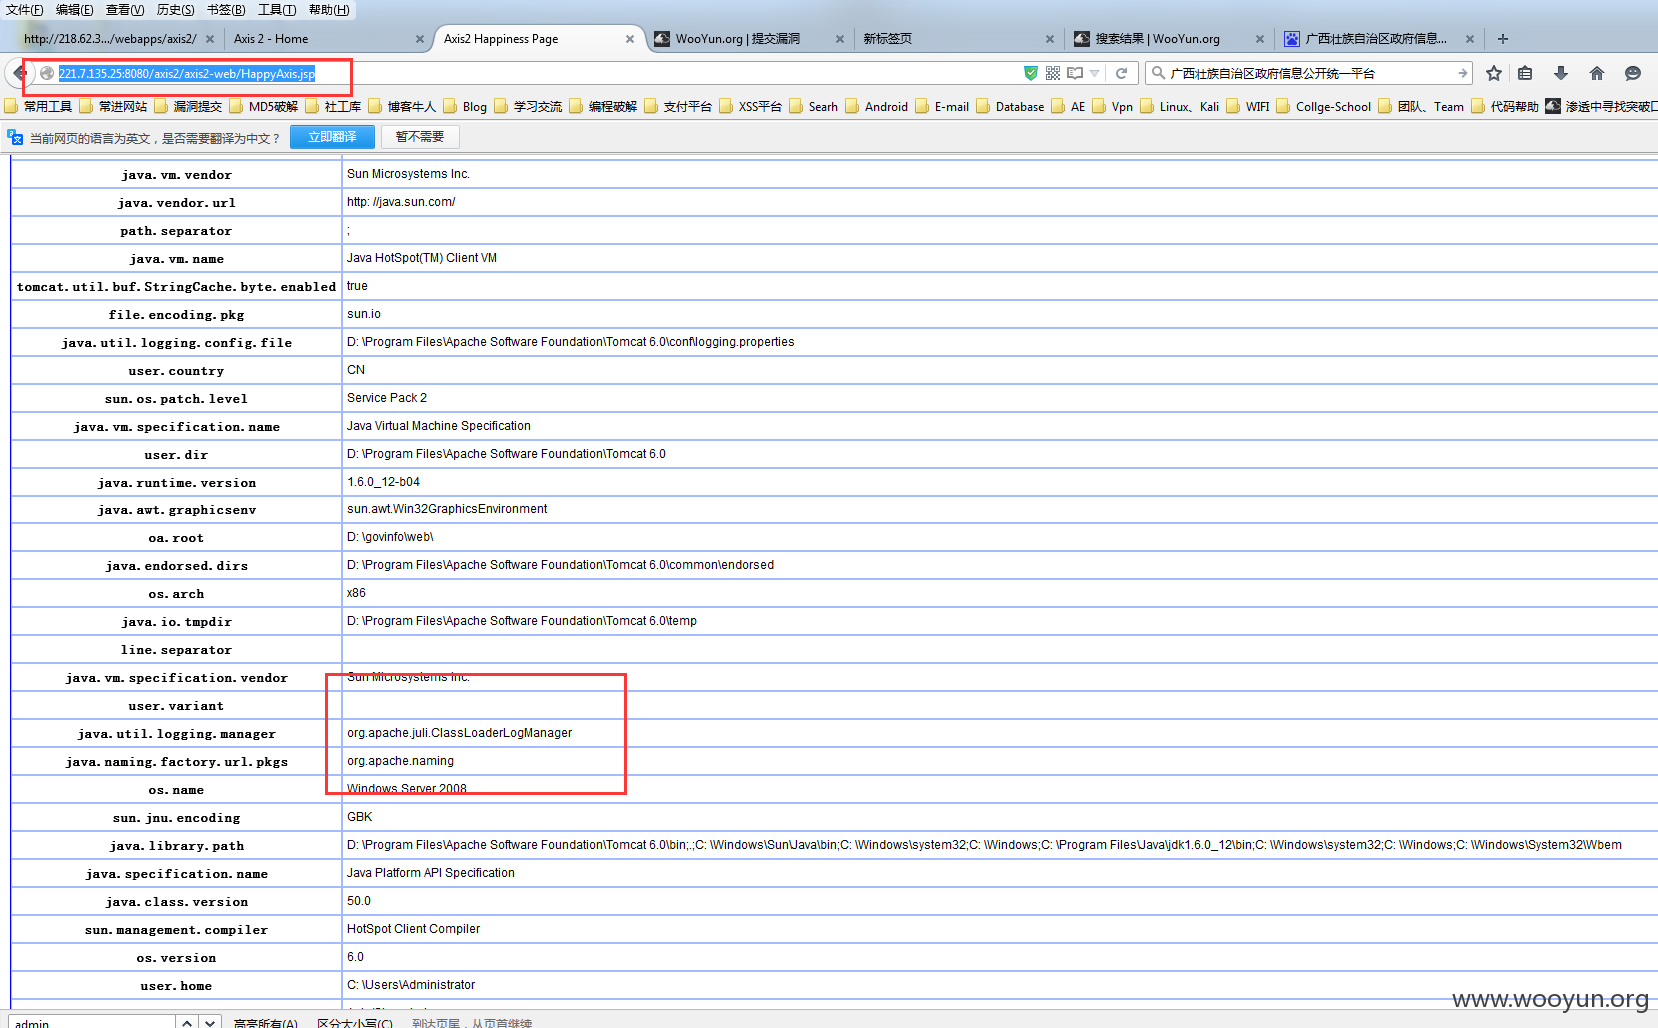
Task: Click the search box with 广西壮族 text
Action: tap(1310, 73)
